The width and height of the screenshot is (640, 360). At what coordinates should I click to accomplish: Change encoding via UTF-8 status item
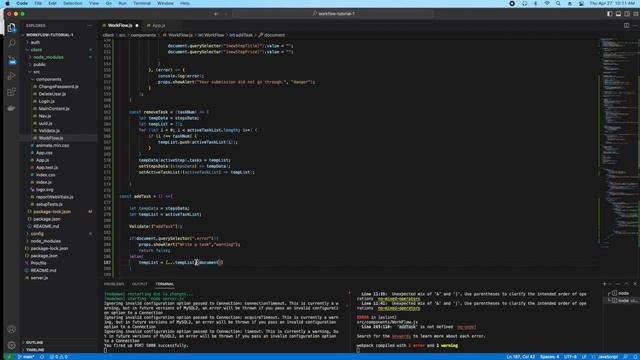coord(570,357)
